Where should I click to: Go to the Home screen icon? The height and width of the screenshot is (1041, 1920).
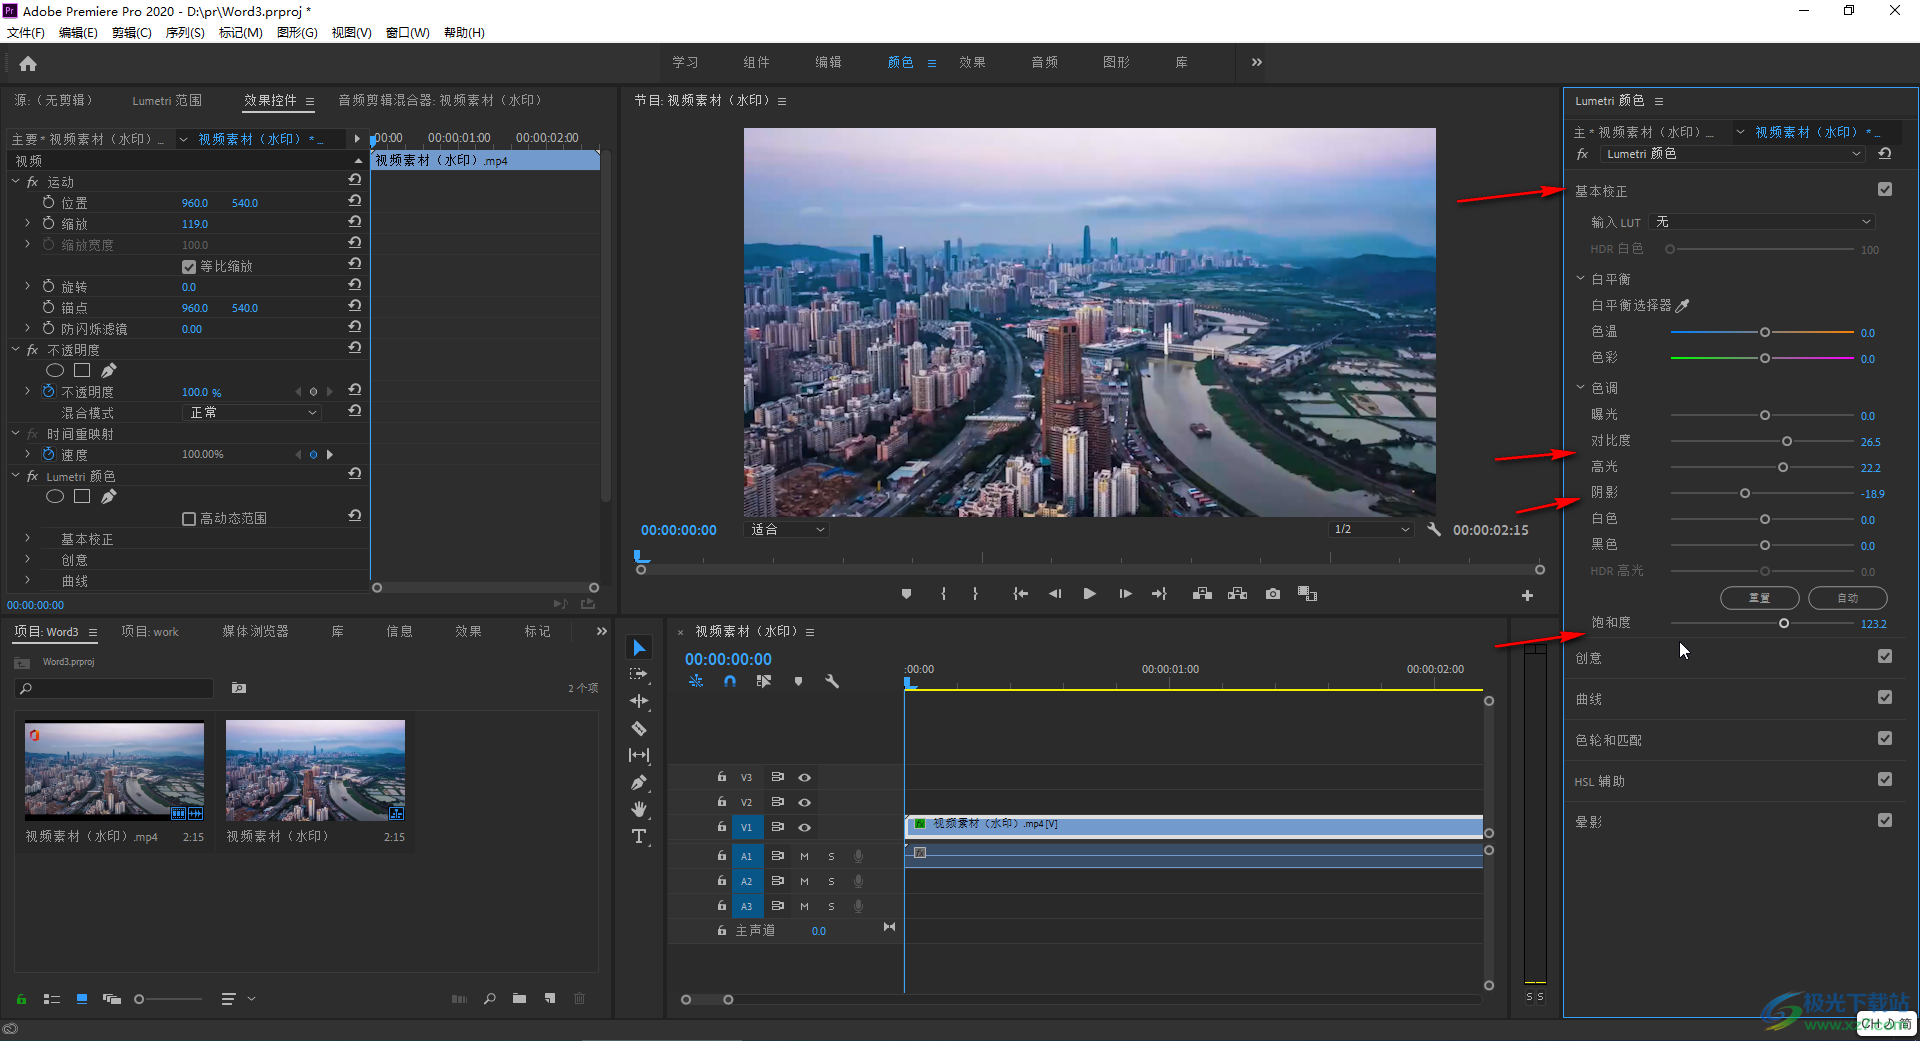point(28,64)
